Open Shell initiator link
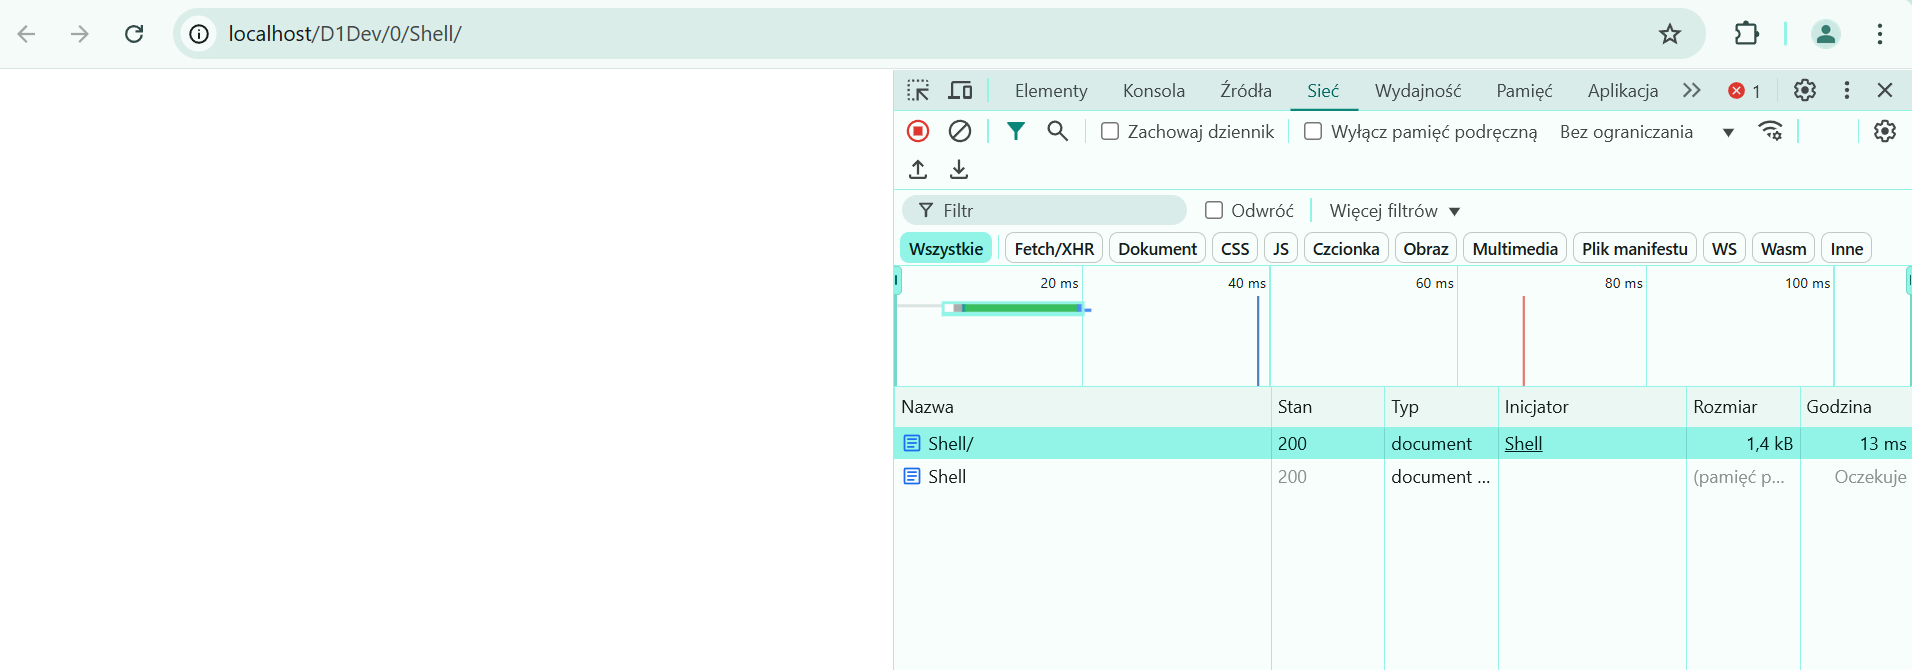The image size is (1912, 670). coord(1523,443)
